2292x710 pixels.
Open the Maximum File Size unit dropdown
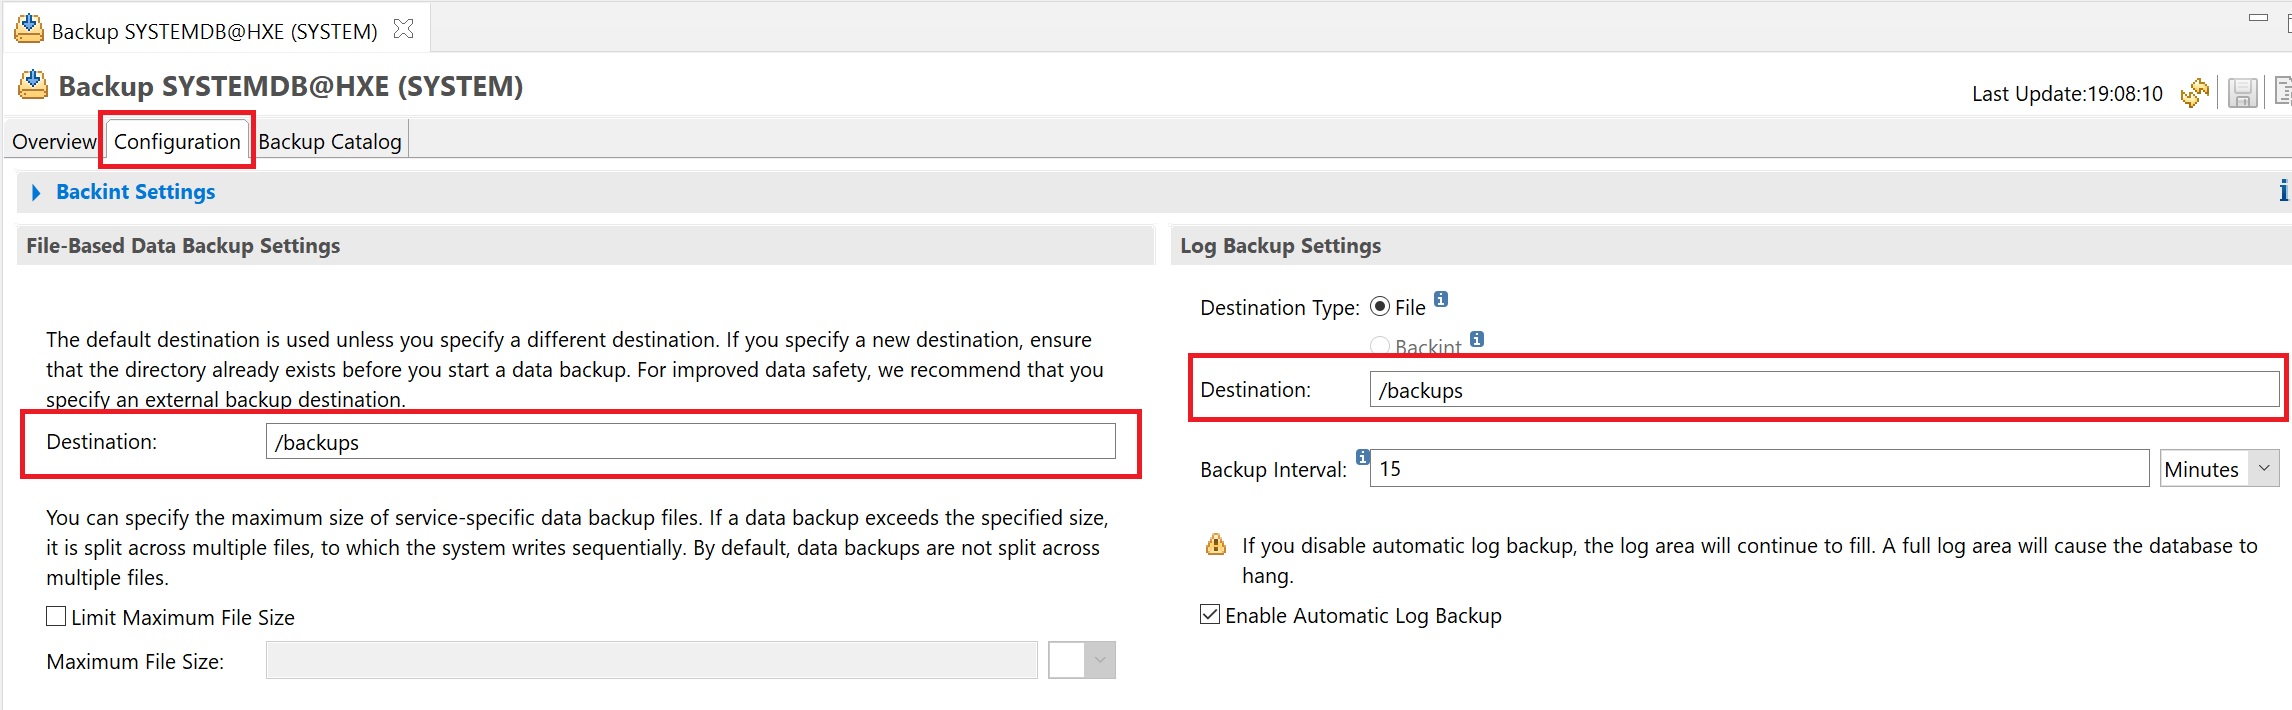coord(1100,660)
